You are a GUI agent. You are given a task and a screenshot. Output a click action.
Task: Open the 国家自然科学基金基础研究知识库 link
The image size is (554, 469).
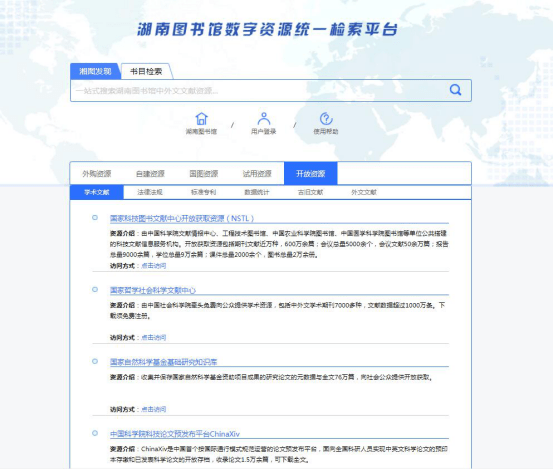click(164, 362)
